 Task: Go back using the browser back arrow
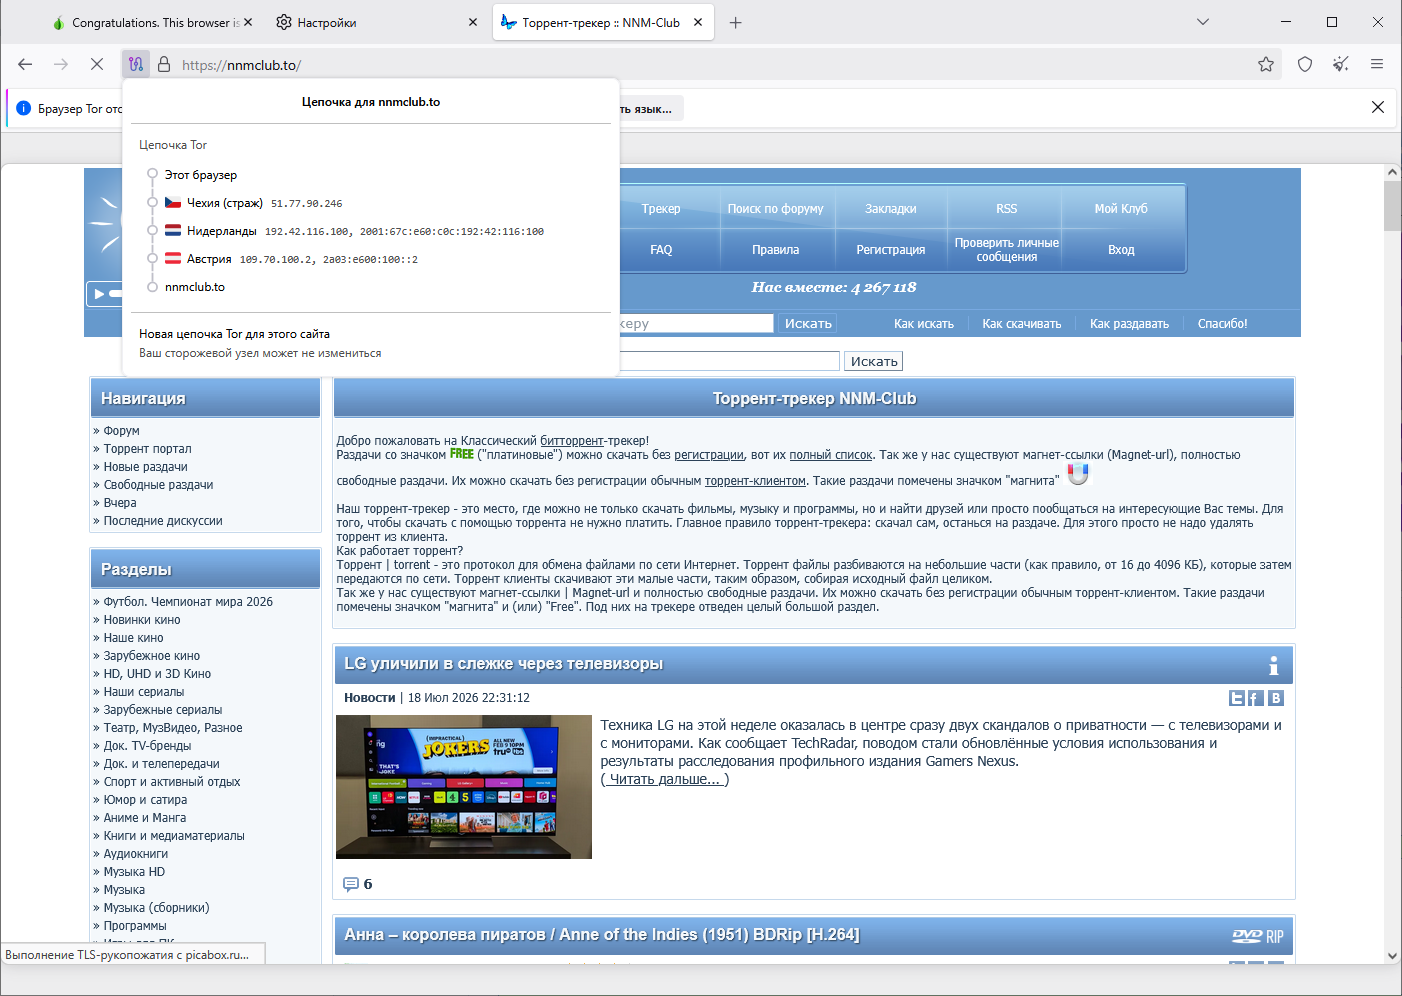[x=25, y=64]
